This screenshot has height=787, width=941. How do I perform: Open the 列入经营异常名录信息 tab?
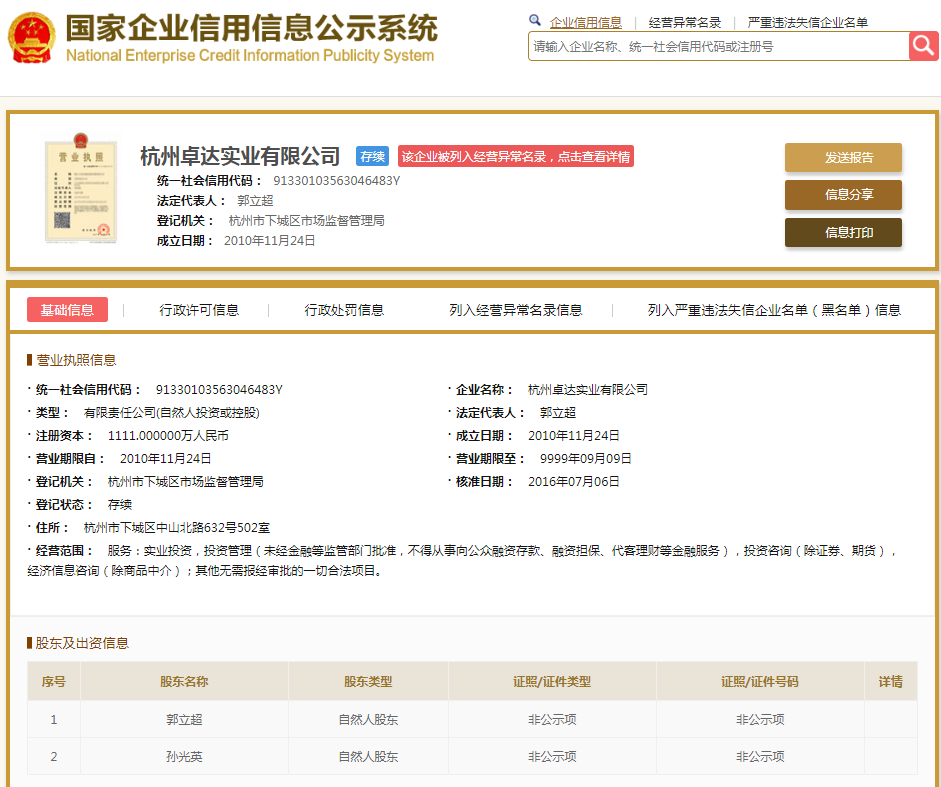[515, 310]
